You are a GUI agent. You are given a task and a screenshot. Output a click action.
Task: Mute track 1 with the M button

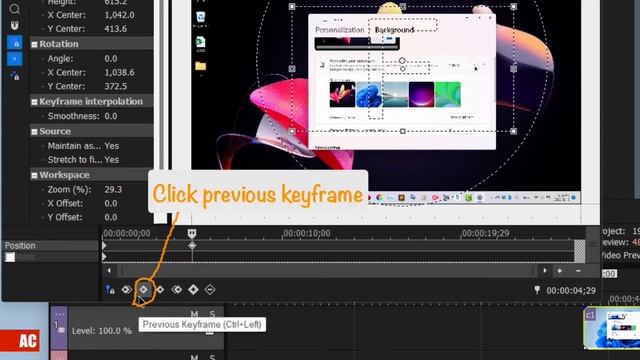pyautogui.click(x=194, y=314)
